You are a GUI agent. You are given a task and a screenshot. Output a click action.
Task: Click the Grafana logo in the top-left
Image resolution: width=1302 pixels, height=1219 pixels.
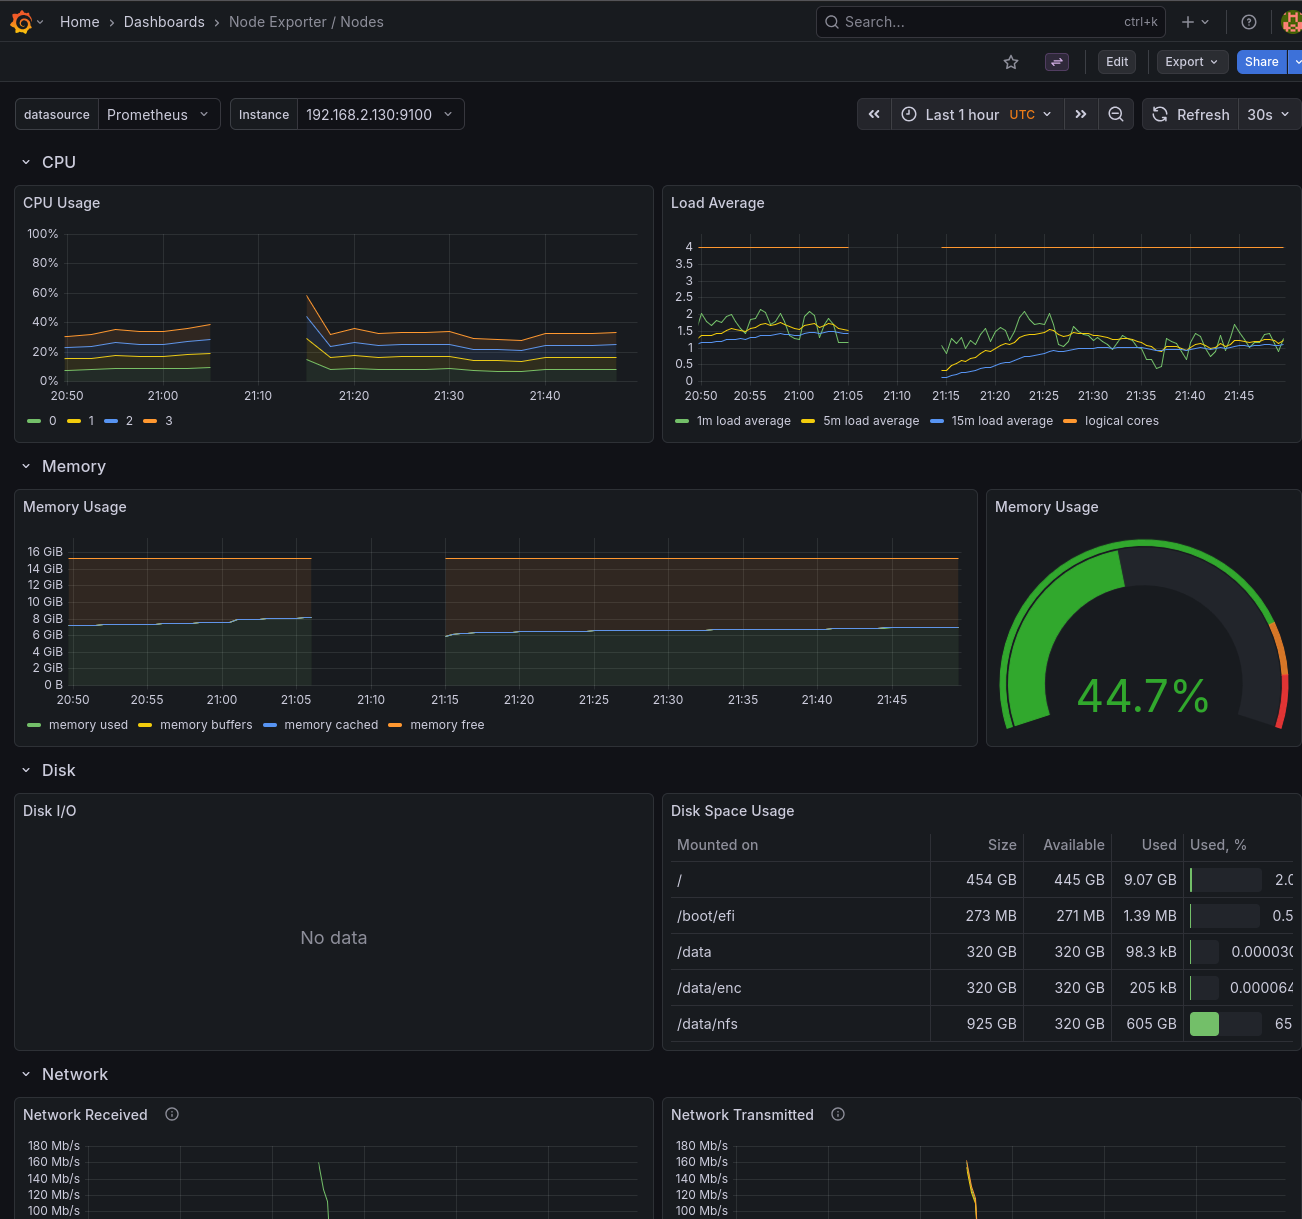pyautogui.click(x=21, y=21)
